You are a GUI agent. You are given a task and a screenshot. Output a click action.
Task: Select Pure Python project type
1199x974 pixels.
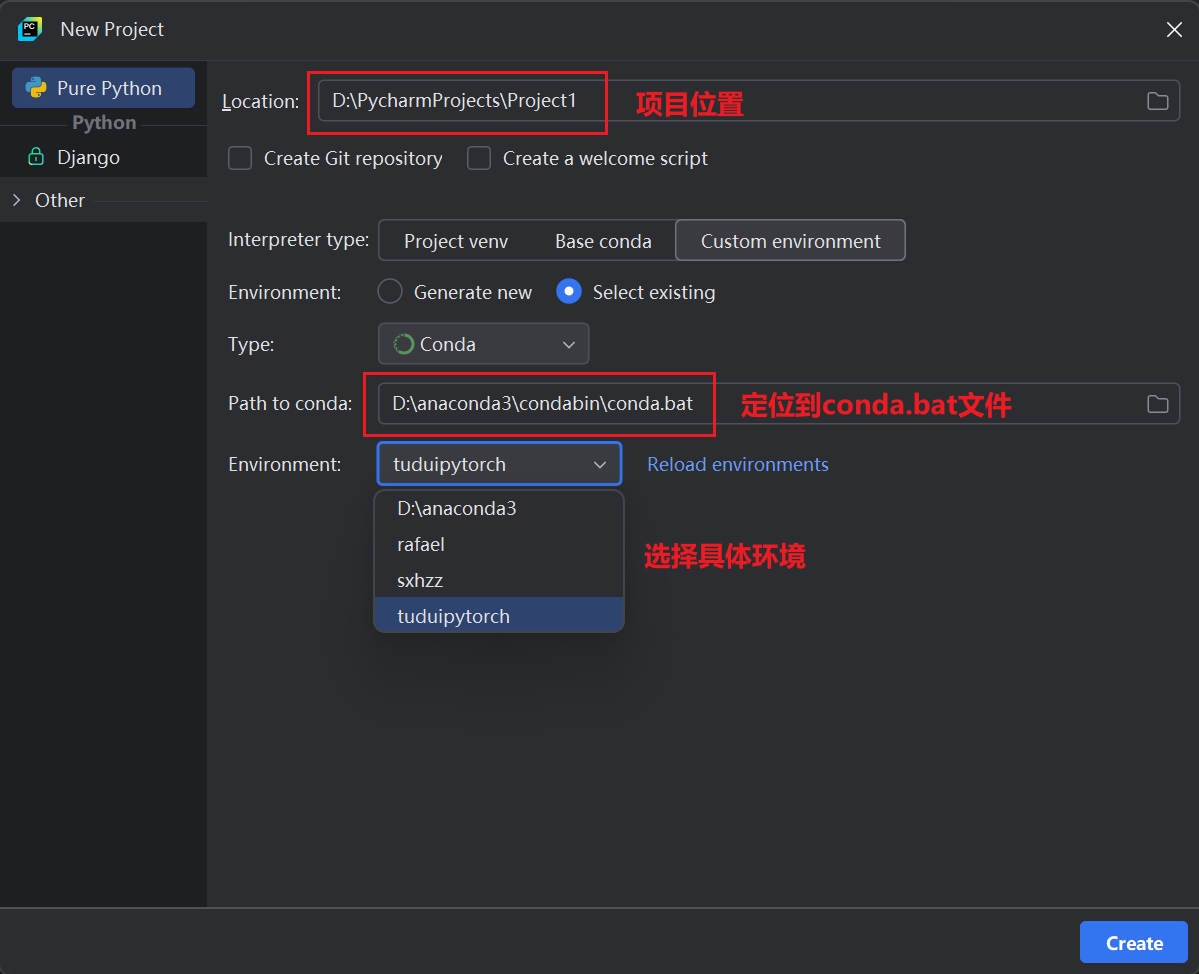pos(103,88)
